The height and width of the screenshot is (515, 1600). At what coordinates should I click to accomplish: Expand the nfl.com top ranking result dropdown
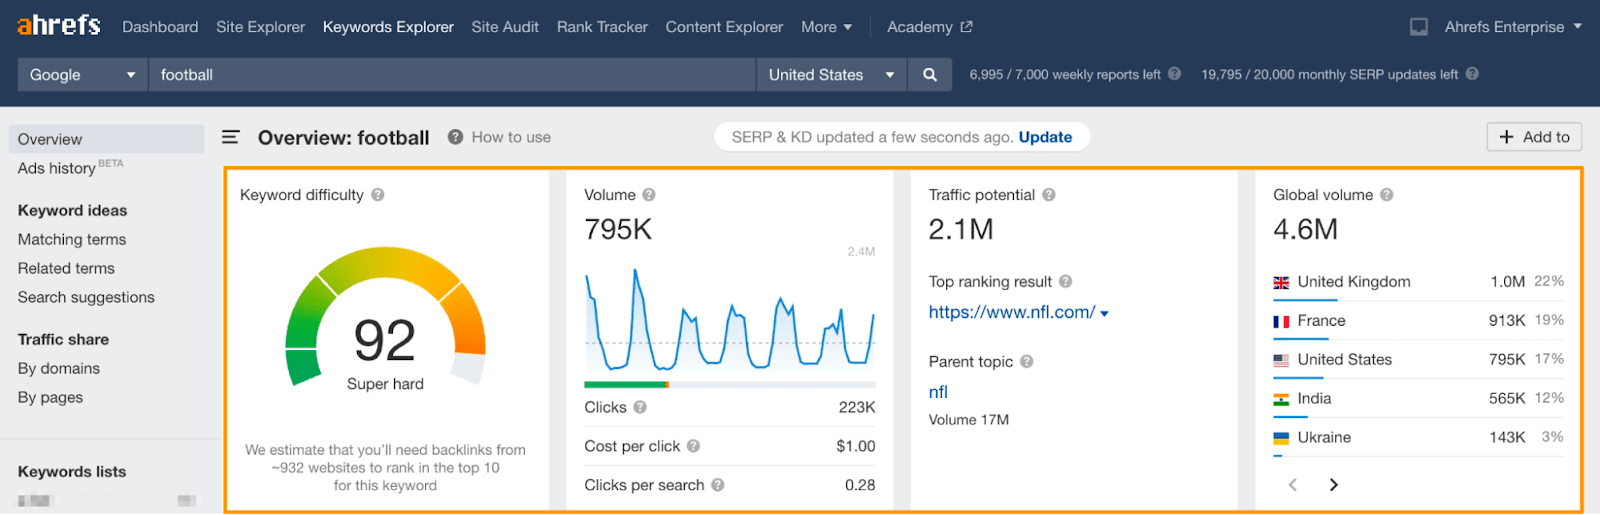click(x=1104, y=314)
